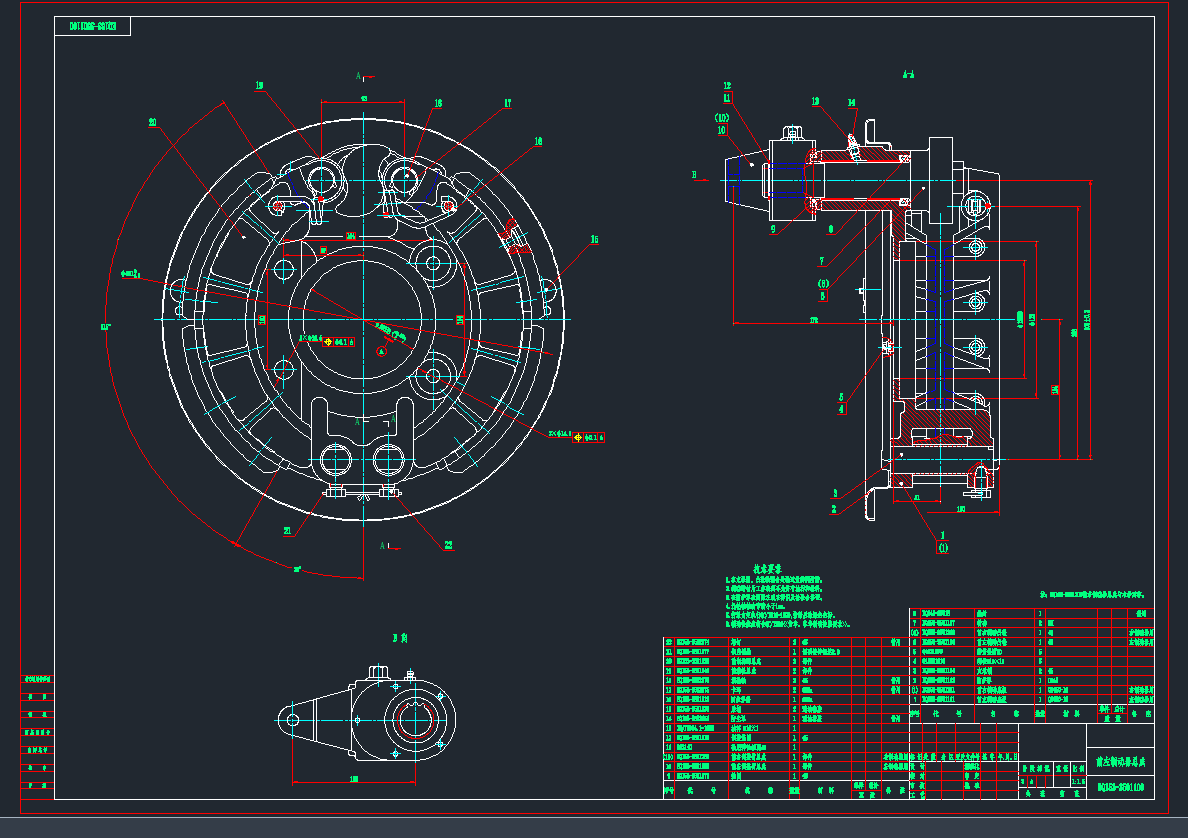Click balloon 17 leader label
The image size is (1188, 838).
tap(508, 103)
